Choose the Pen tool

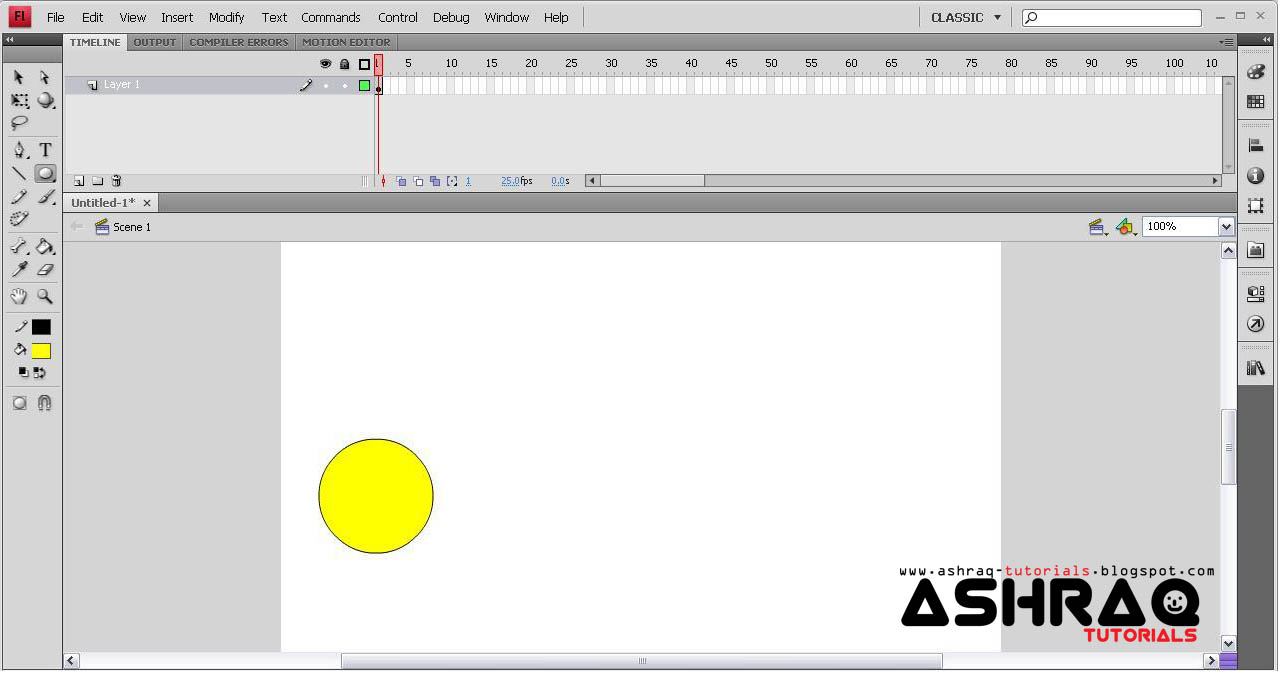click(x=17, y=149)
